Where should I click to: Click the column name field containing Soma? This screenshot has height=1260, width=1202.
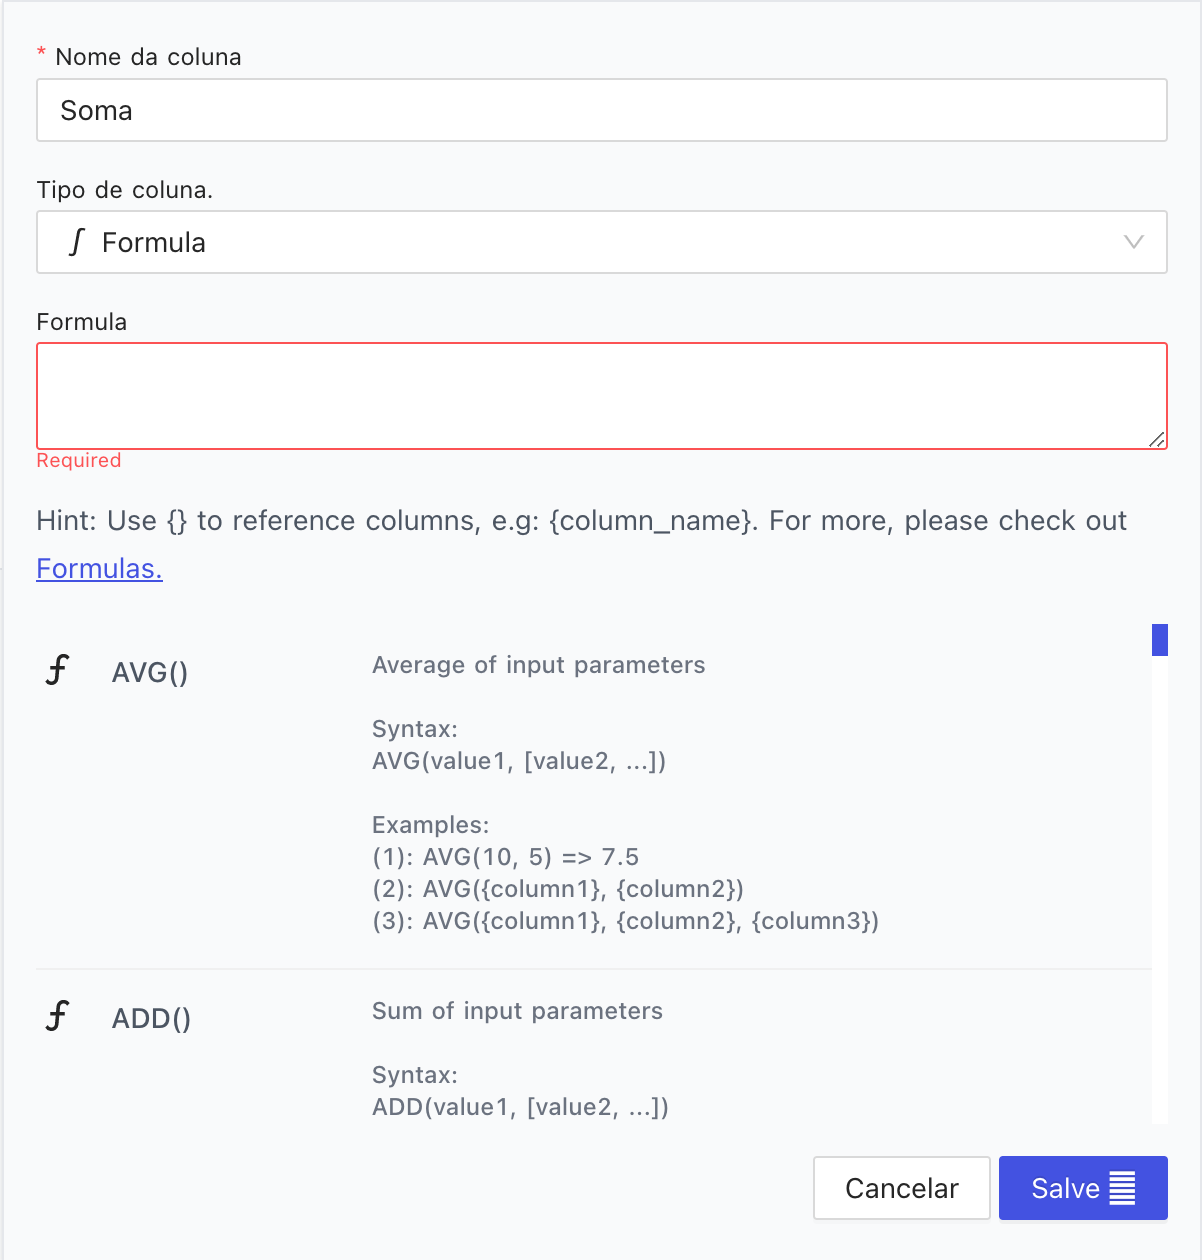(601, 110)
